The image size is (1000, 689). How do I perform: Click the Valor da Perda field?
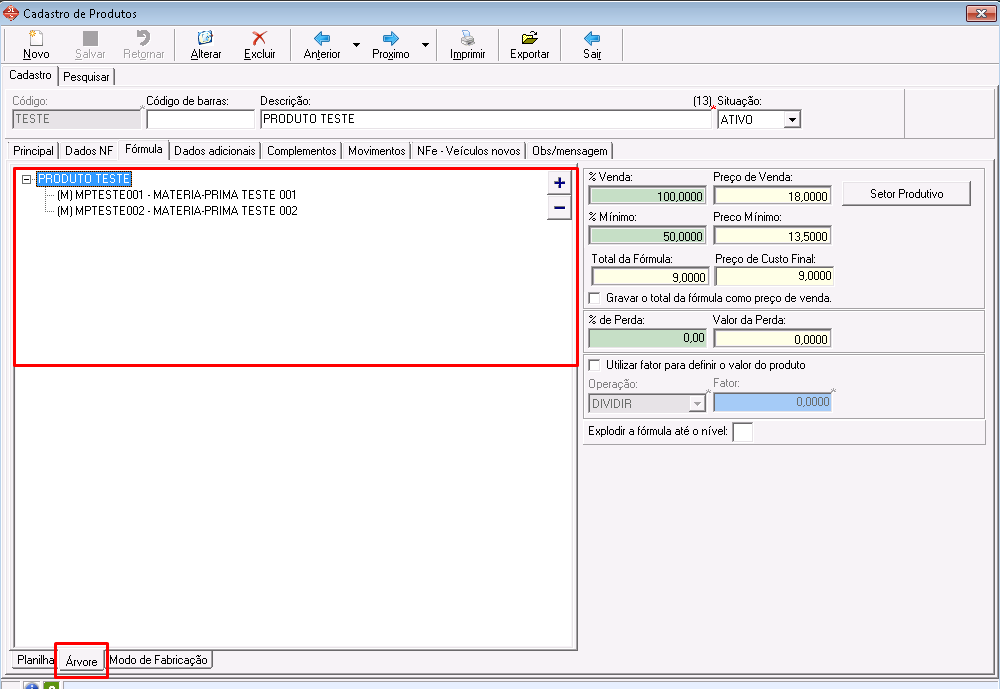(772, 339)
